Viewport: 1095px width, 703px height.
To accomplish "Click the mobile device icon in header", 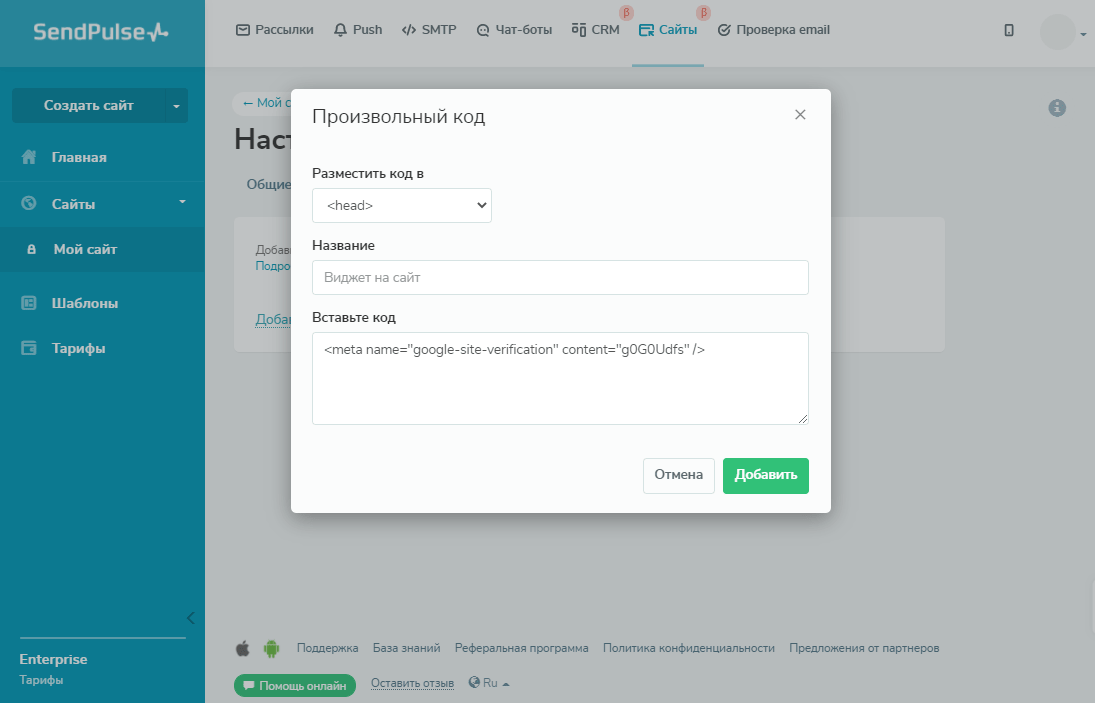I will [1009, 31].
